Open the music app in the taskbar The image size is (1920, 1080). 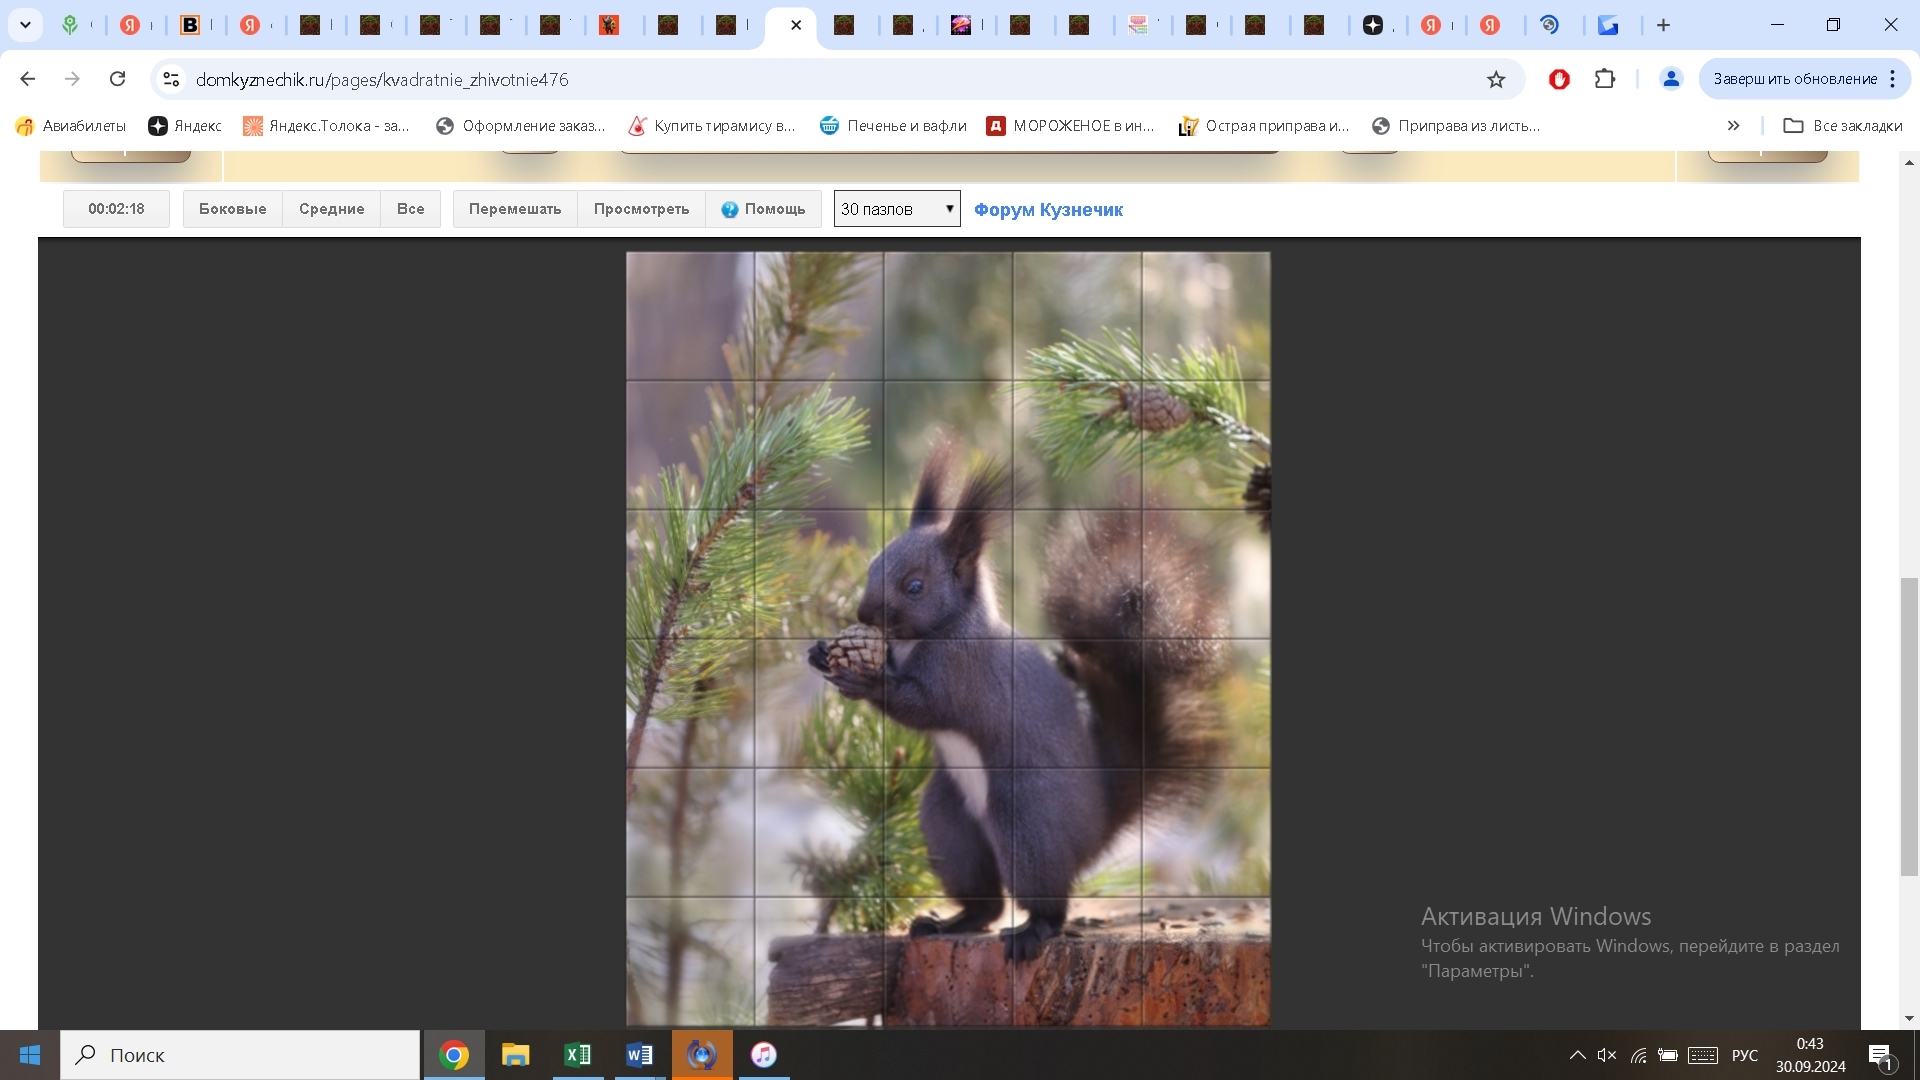tap(764, 1055)
